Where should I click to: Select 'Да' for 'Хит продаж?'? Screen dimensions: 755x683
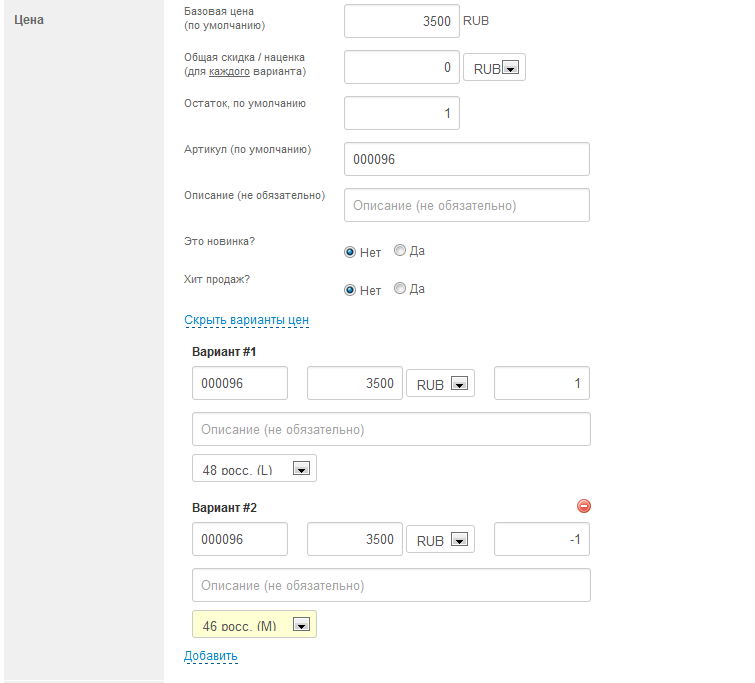pos(400,289)
